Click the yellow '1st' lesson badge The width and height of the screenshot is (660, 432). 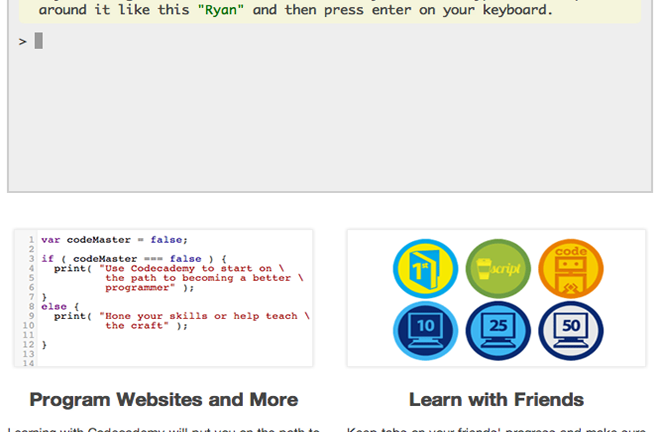tap(426, 270)
